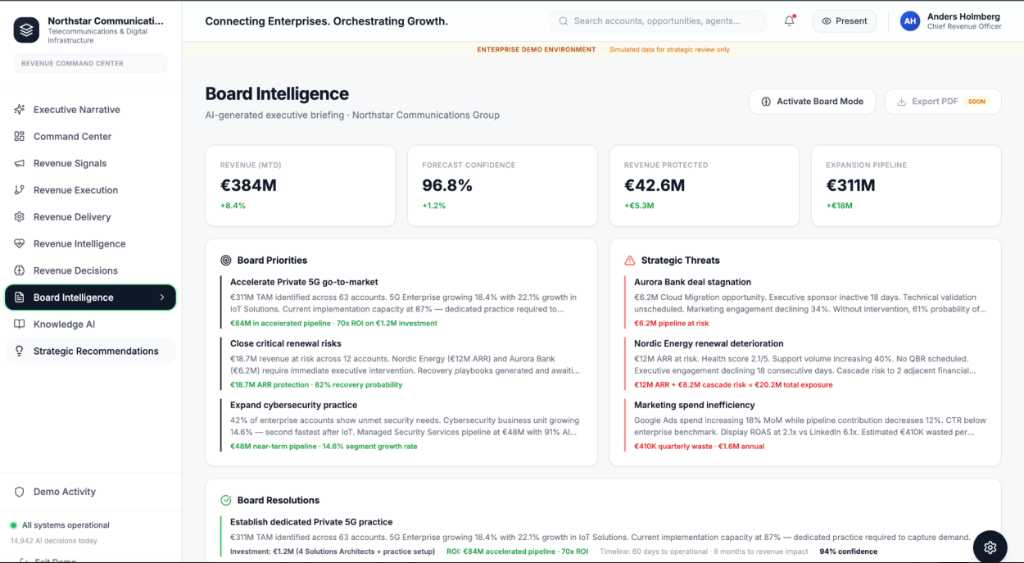Click the Activate Board Mode button
The image size is (1024, 563).
coord(812,101)
